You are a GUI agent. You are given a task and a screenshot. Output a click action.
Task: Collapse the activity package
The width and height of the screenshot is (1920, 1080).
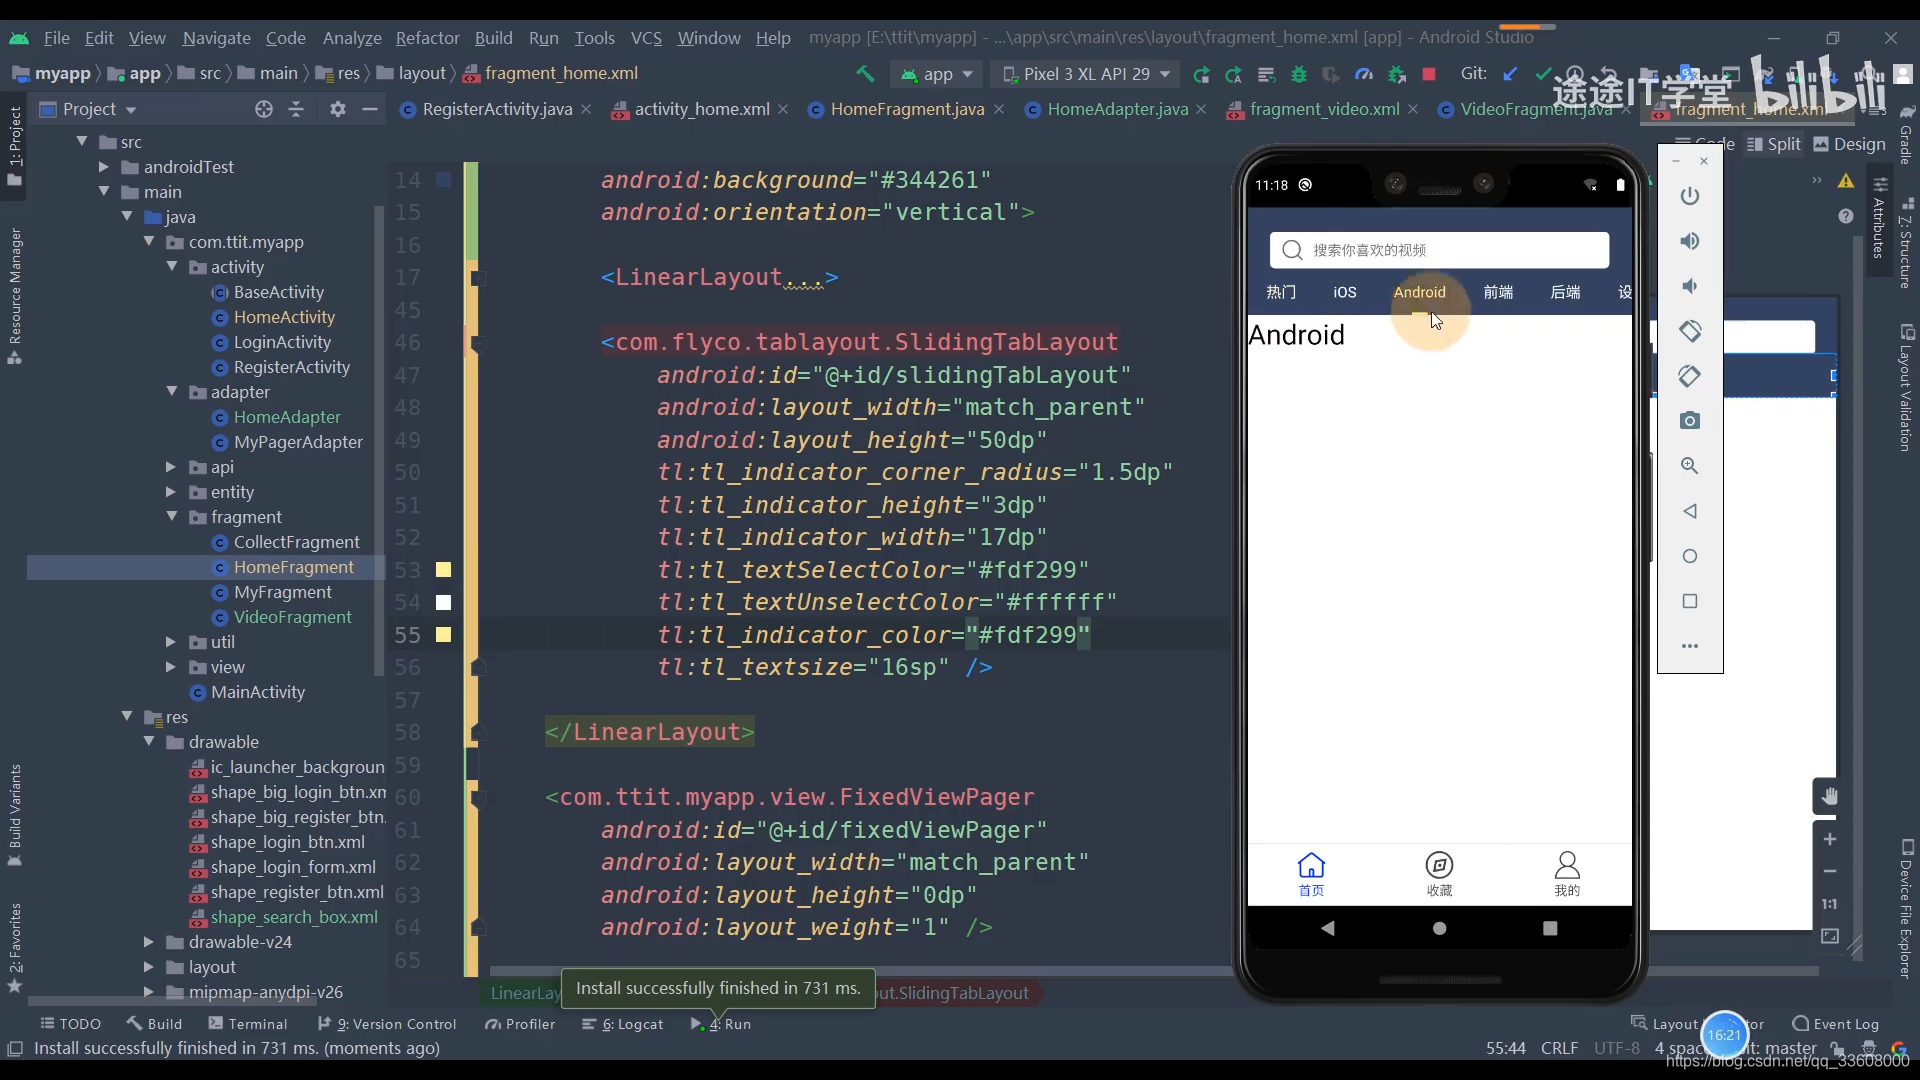(x=172, y=267)
